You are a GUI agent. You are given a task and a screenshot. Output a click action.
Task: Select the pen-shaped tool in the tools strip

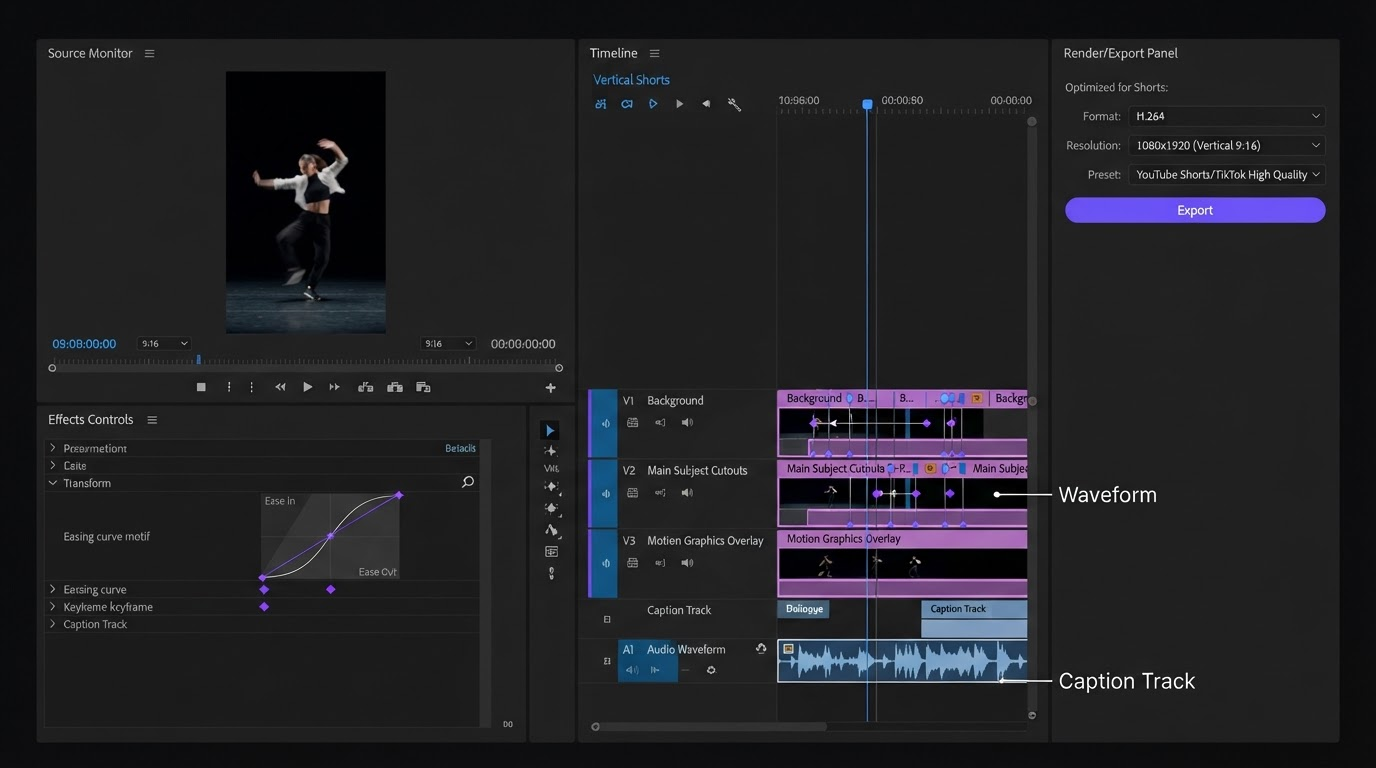click(551, 530)
